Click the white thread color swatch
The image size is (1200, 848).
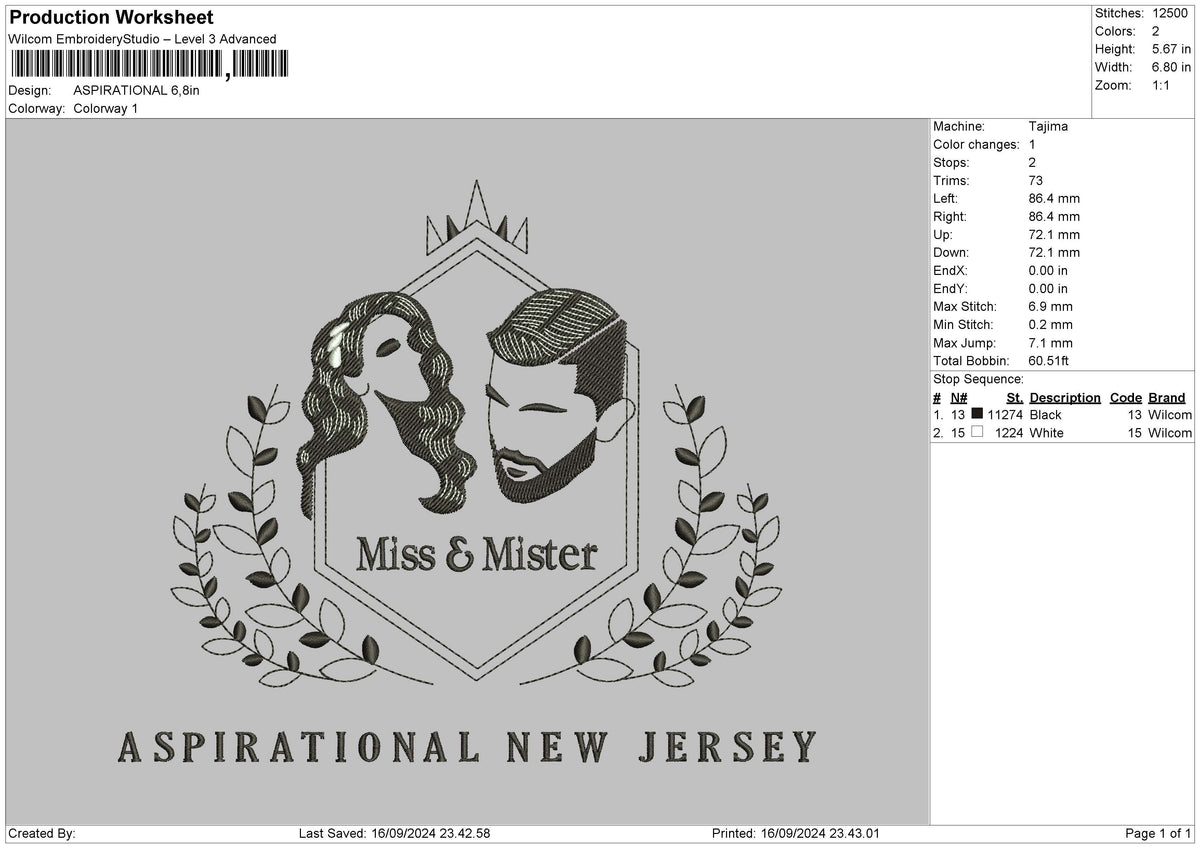coord(977,433)
